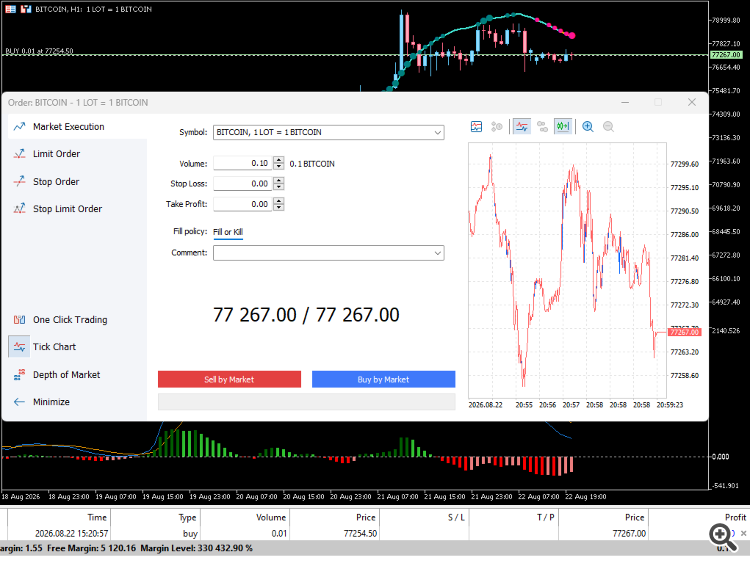
Task: Click the Type column header
Action: [188, 518]
